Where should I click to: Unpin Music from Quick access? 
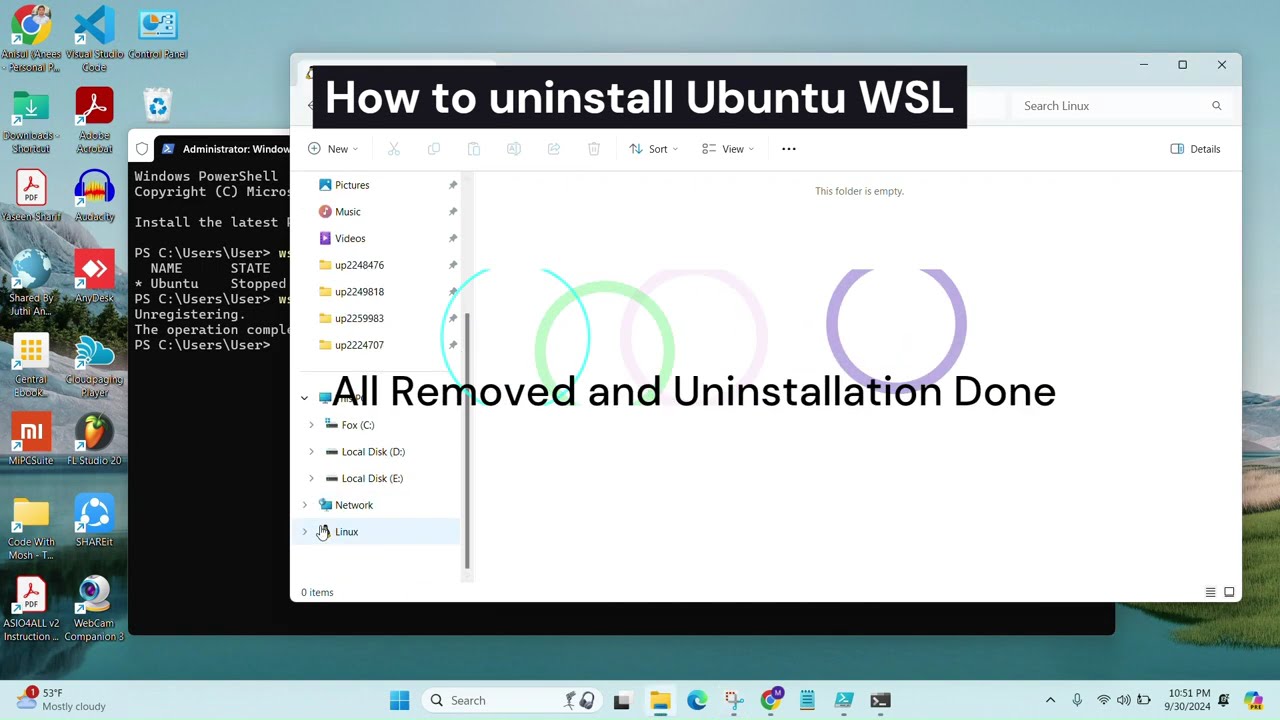(x=453, y=212)
